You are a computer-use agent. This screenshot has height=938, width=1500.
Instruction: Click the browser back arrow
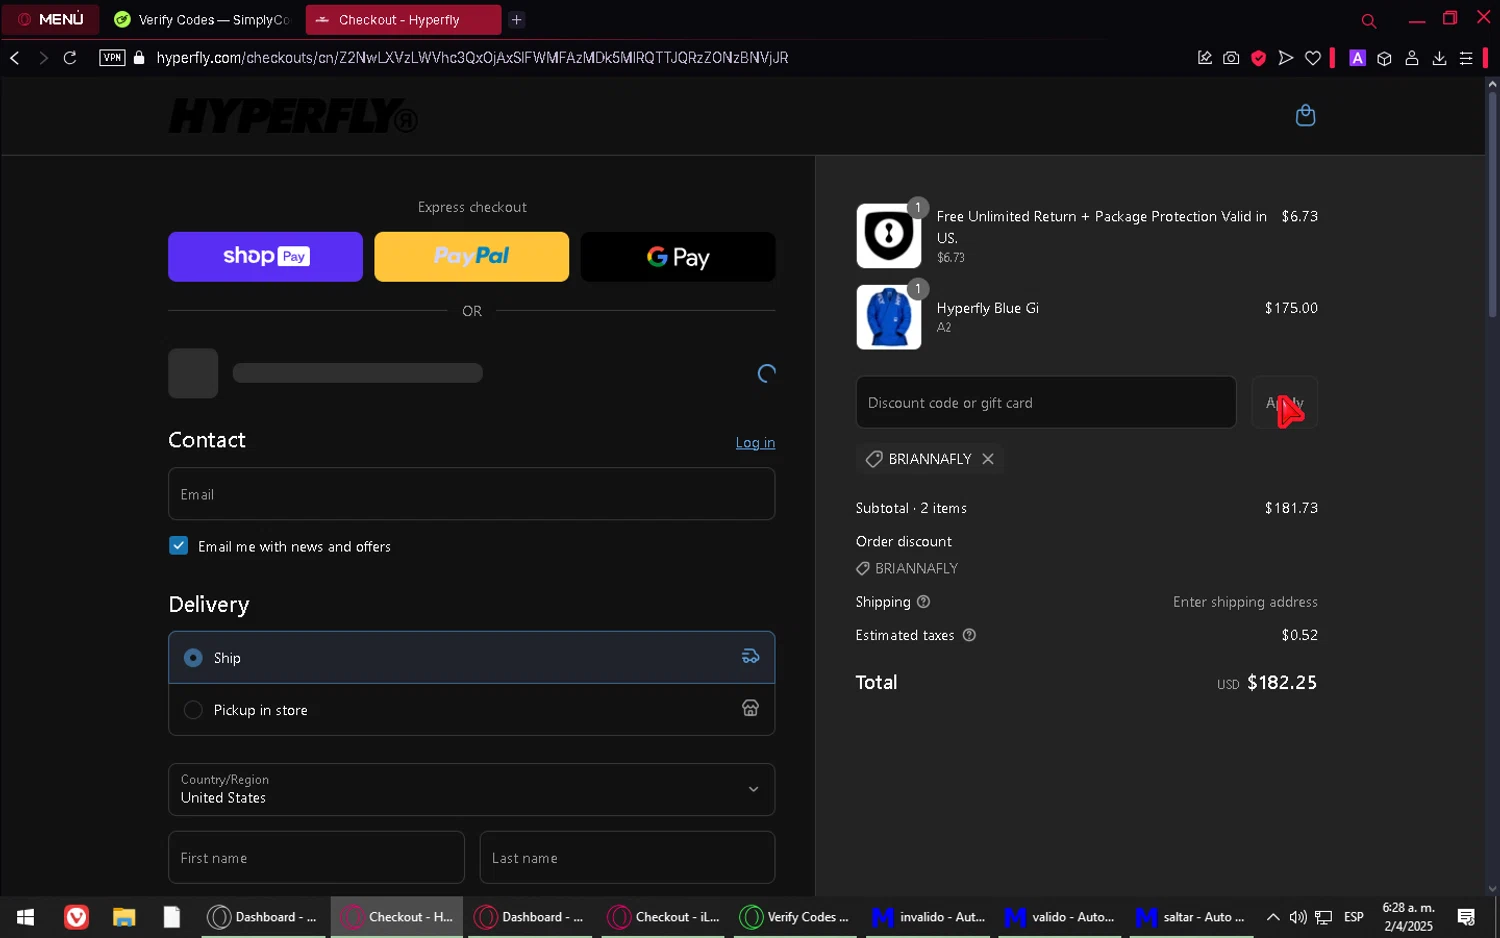pyautogui.click(x=15, y=58)
